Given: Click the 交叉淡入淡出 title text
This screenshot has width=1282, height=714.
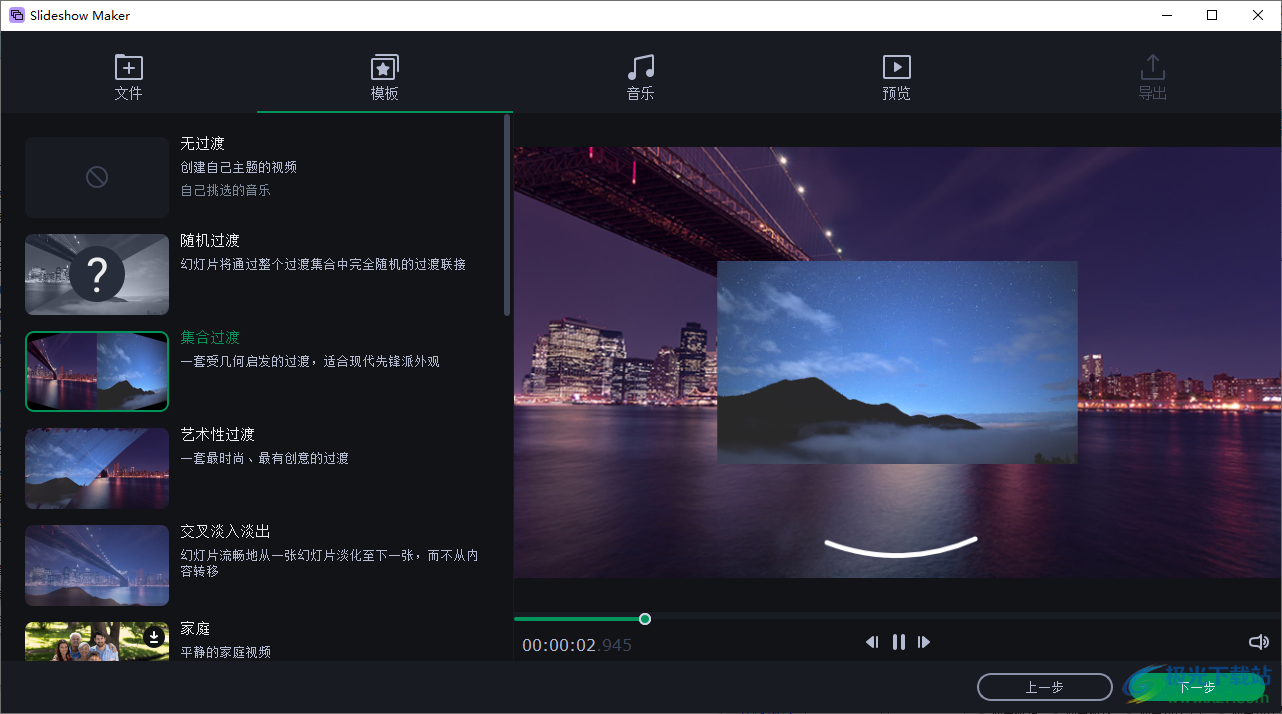Looking at the screenshot, I should pos(225,531).
